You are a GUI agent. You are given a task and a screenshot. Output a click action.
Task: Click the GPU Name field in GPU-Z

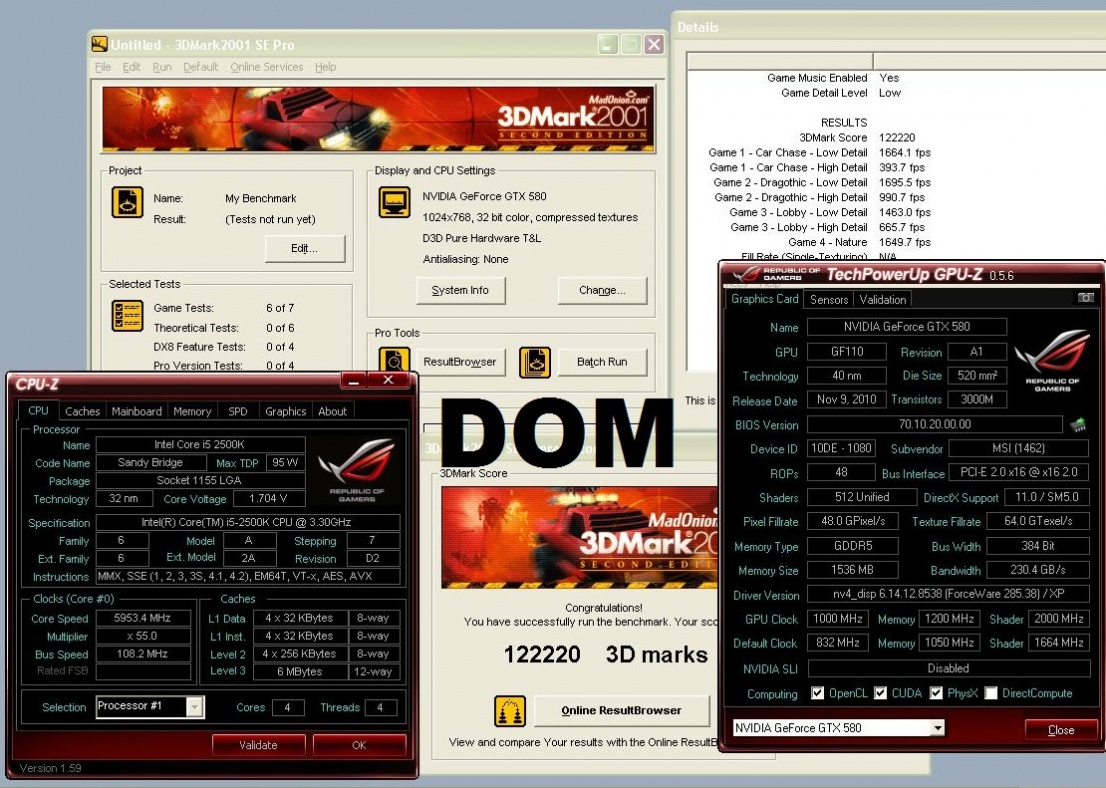coord(906,327)
